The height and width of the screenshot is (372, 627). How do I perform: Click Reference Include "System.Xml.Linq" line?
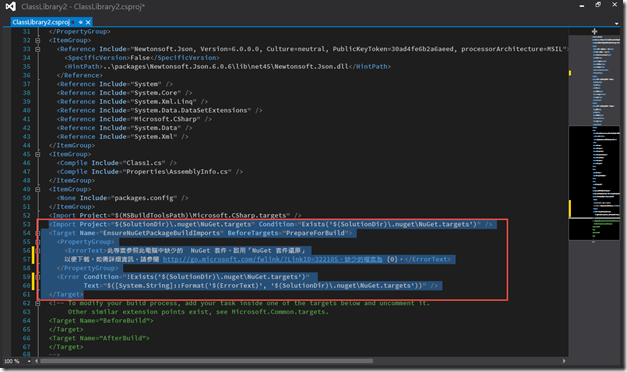[x=132, y=102]
